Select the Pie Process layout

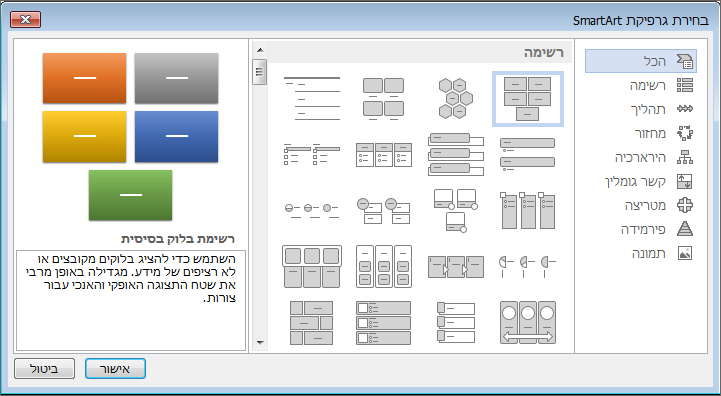[527, 267]
